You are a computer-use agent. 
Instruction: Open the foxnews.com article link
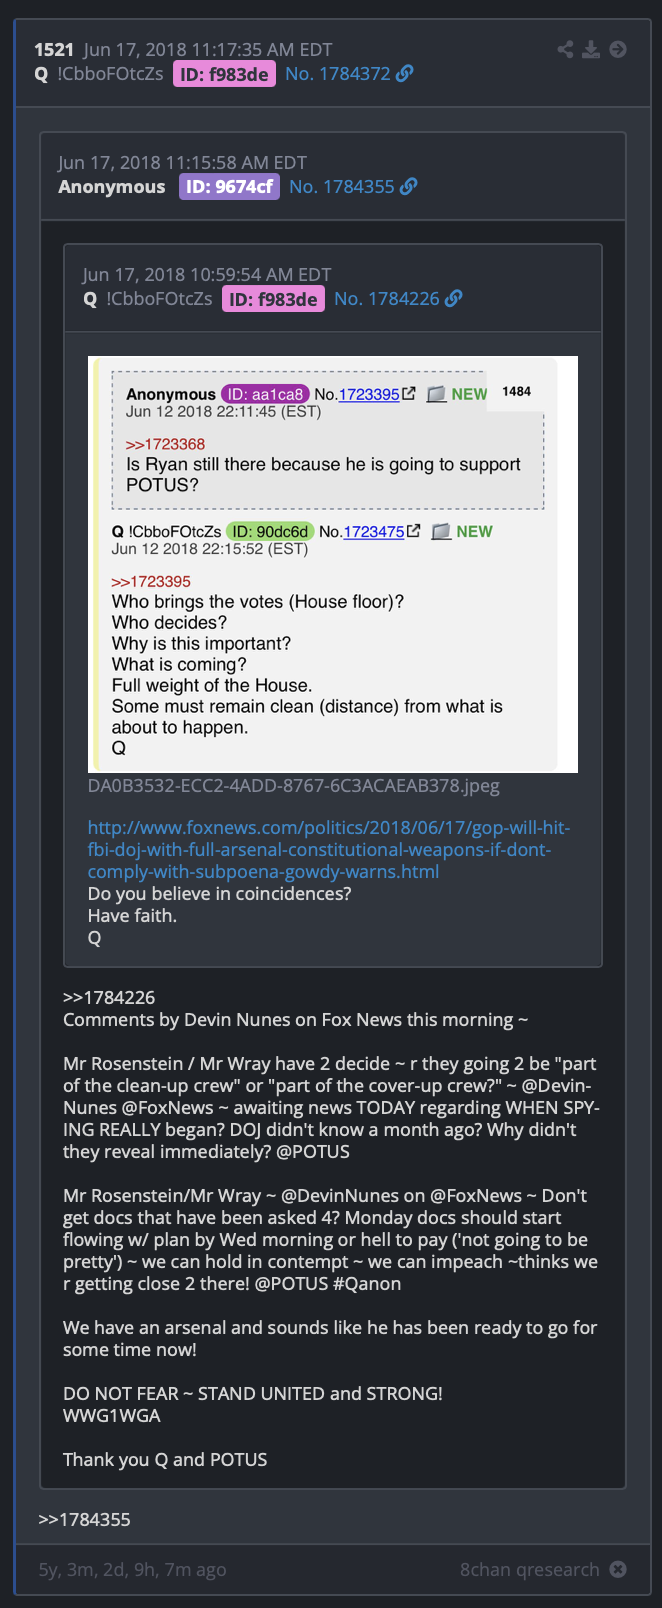329,849
